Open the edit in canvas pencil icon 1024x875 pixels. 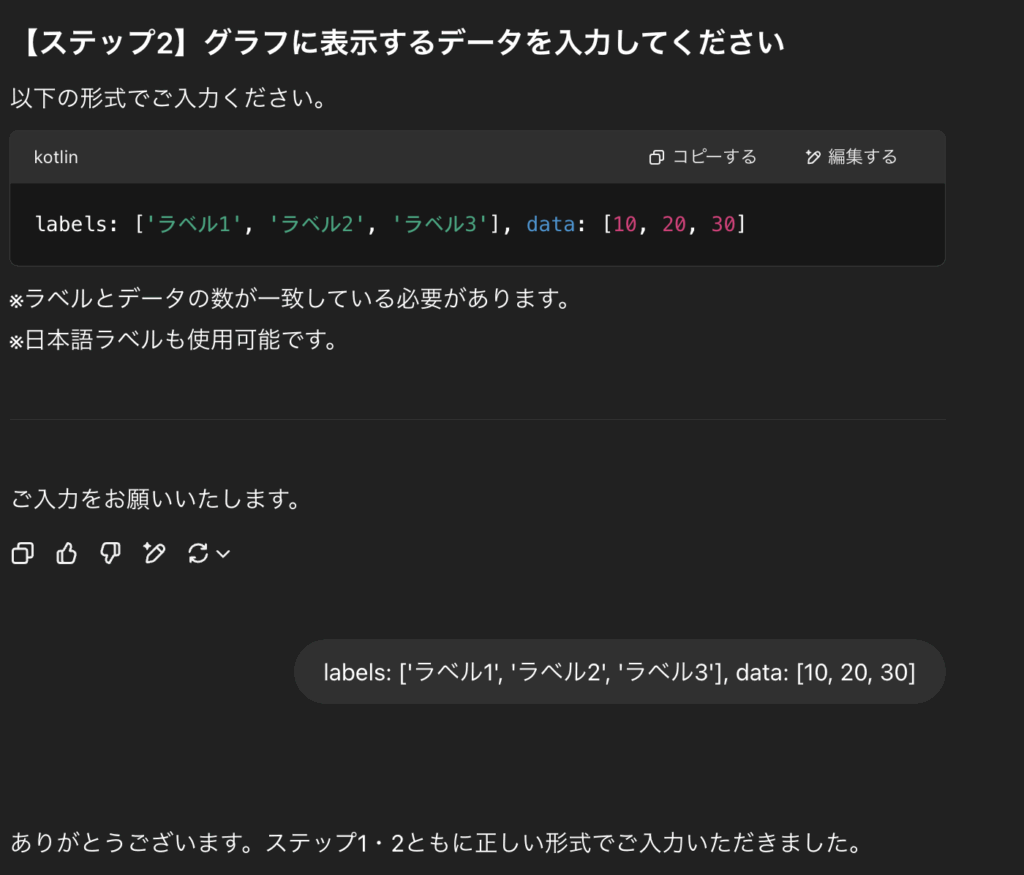point(154,553)
